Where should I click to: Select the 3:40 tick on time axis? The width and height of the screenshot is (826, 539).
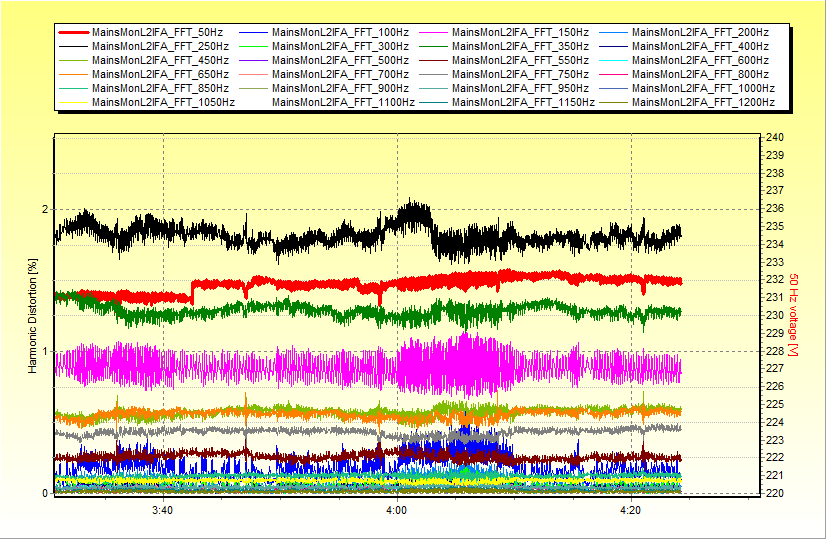pos(163,509)
